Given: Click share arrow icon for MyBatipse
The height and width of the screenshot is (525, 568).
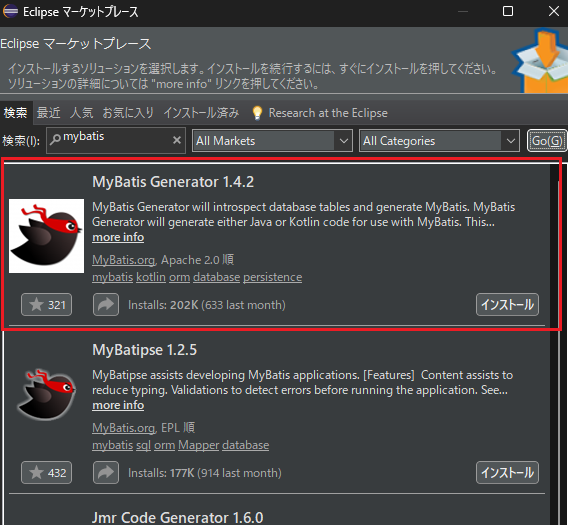Looking at the screenshot, I should [x=106, y=472].
